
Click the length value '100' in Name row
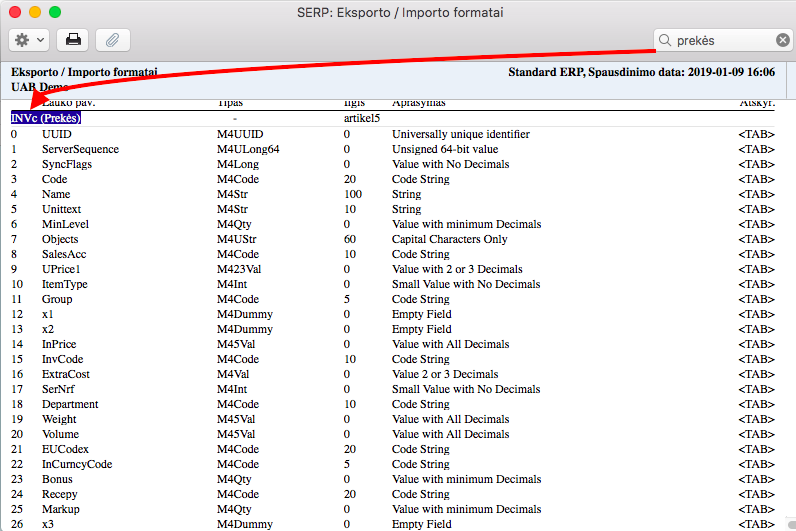(x=353, y=194)
